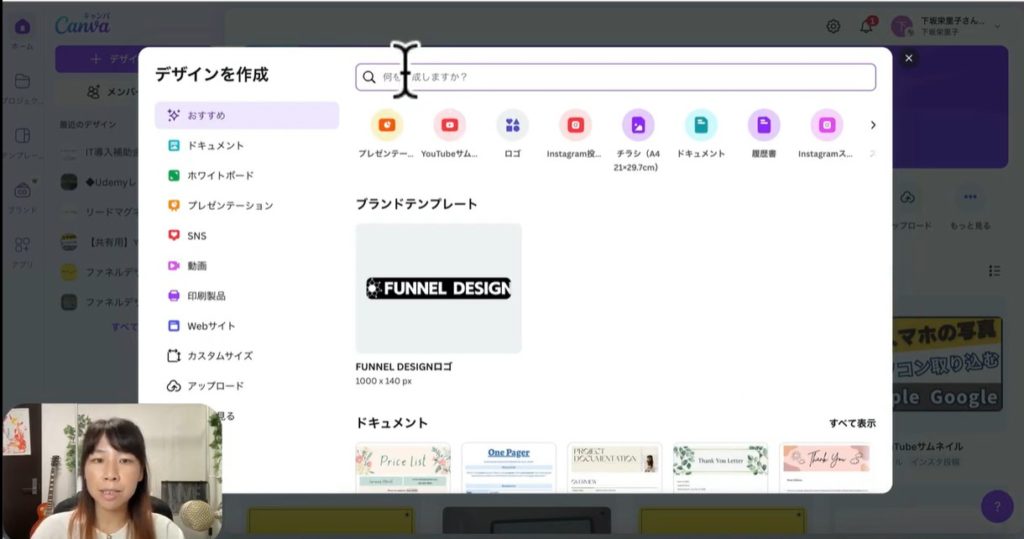Switch to the SNS category

196,235
